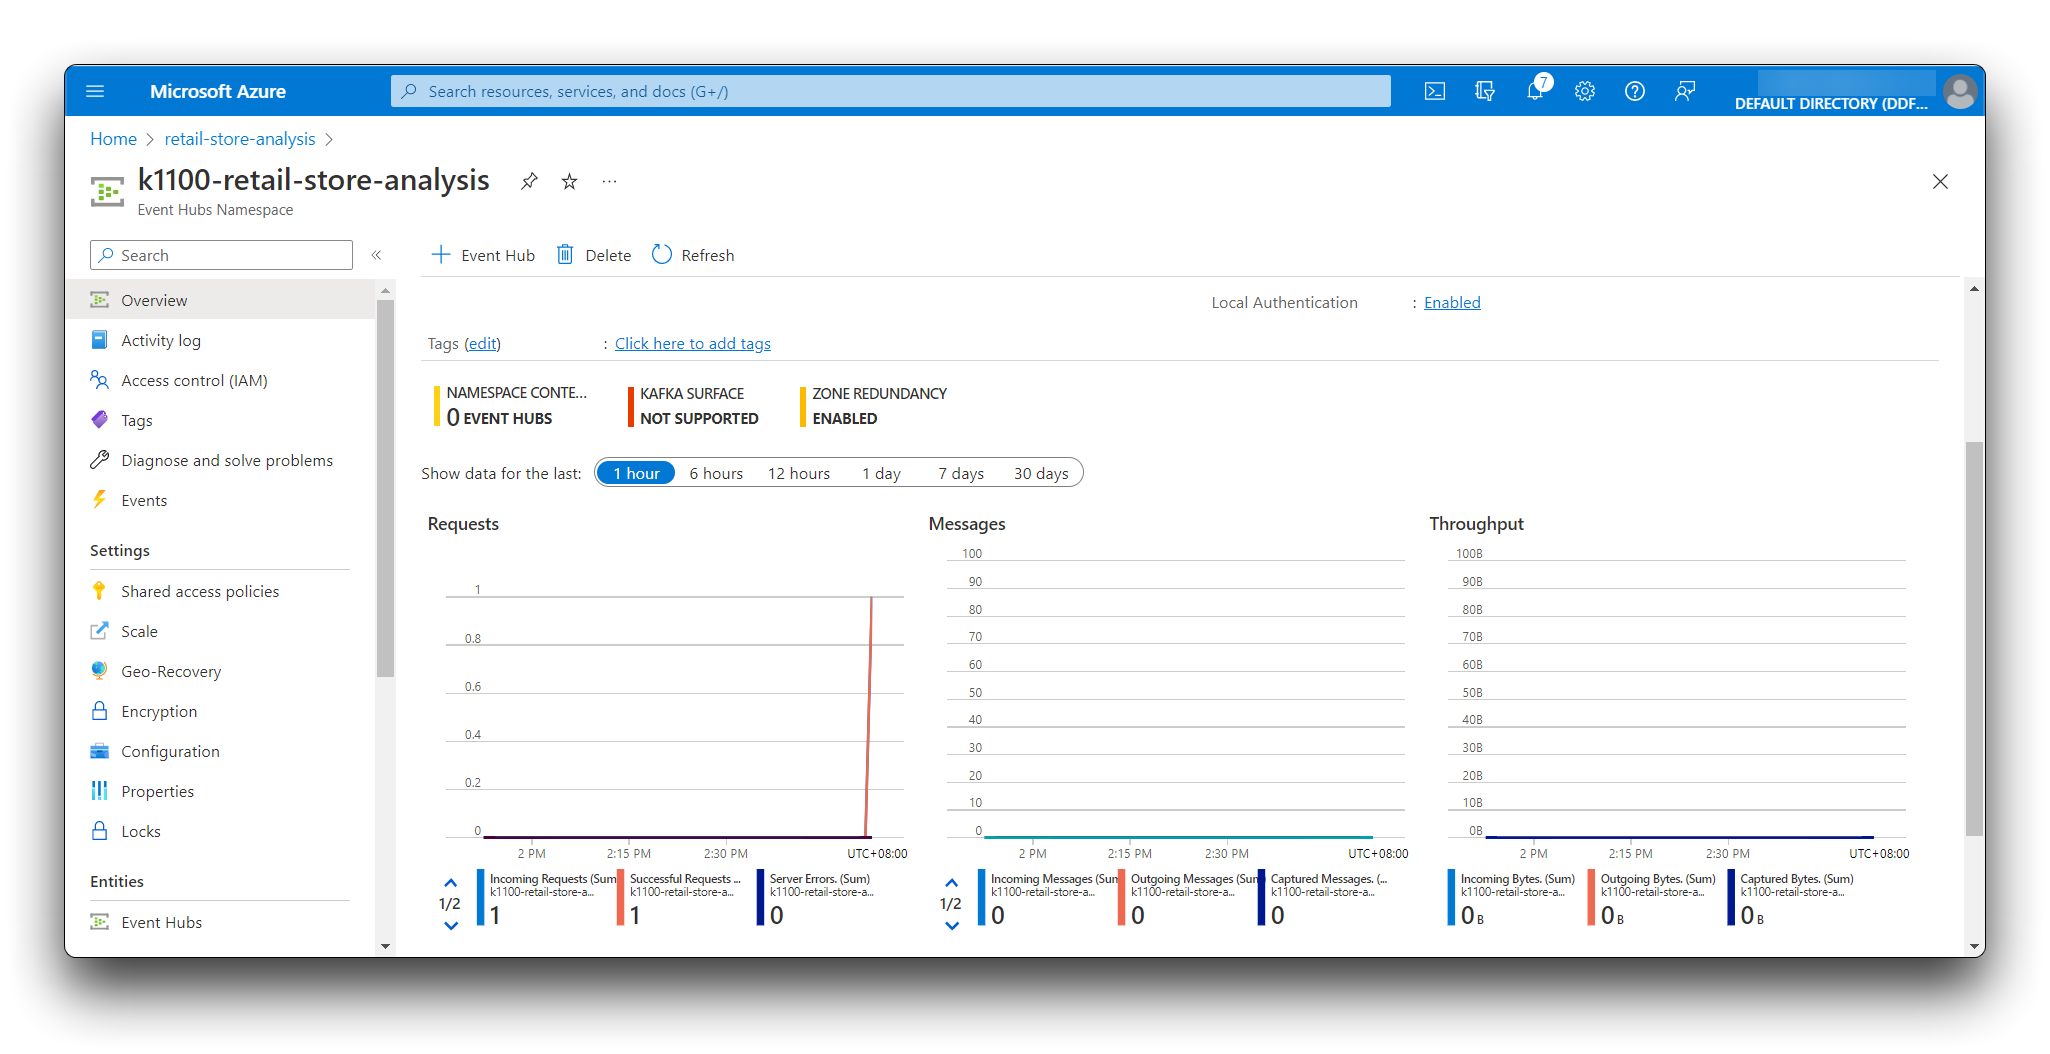Click the Zone Redundancy tile
2050x1054 pixels.
[x=874, y=406]
